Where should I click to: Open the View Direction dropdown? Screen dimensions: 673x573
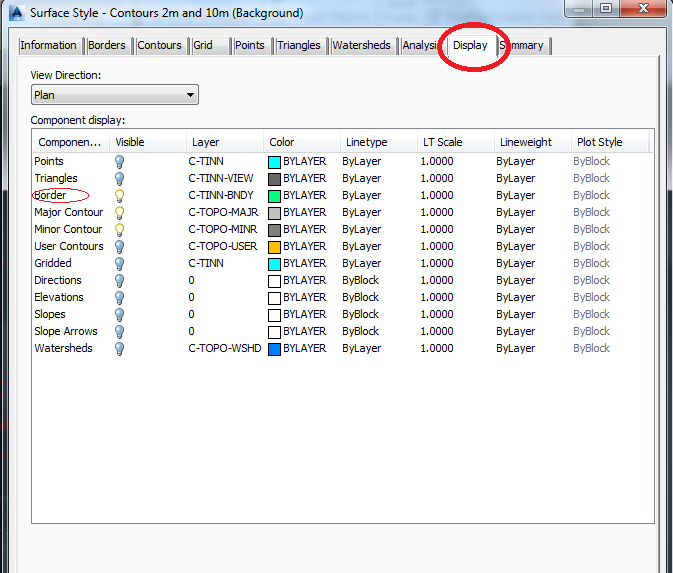(x=114, y=95)
